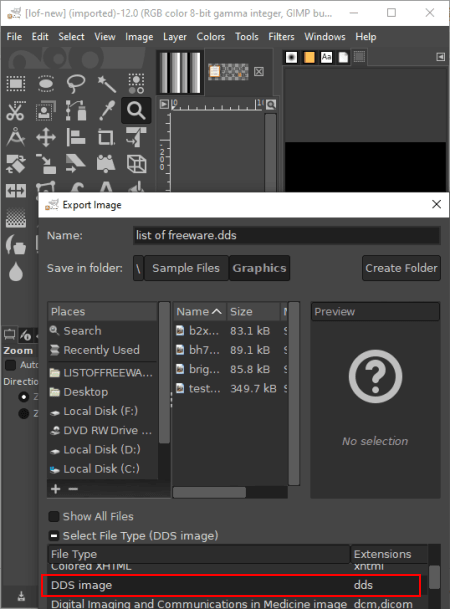The image size is (450, 609).
Task: Sort files by the Name column
Action: click(x=199, y=311)
